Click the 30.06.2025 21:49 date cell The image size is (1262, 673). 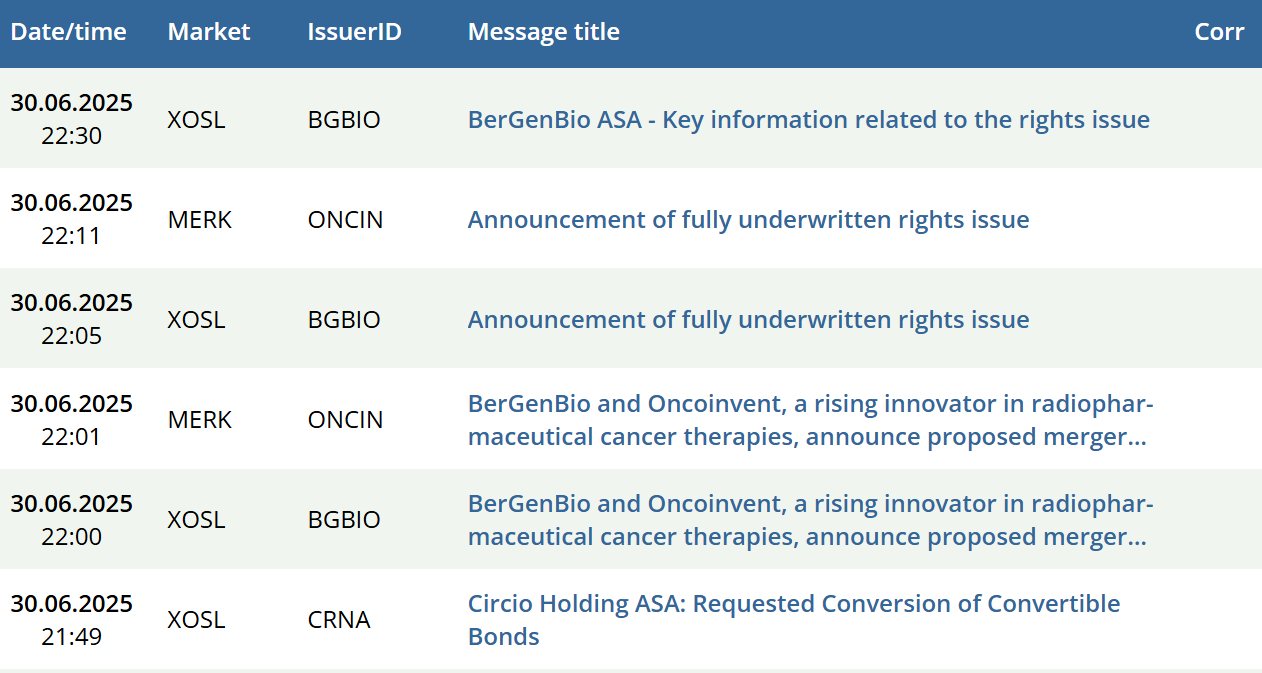click(x=72, y=620)
